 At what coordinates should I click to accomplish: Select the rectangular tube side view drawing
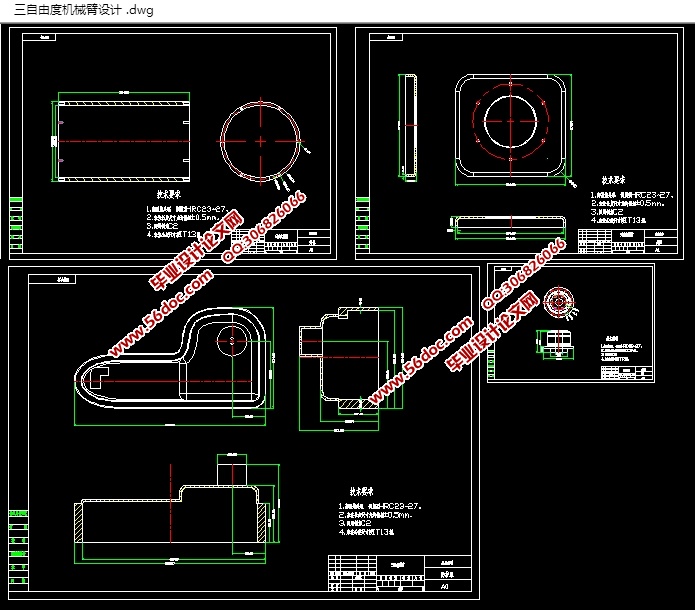coord(121,136)
